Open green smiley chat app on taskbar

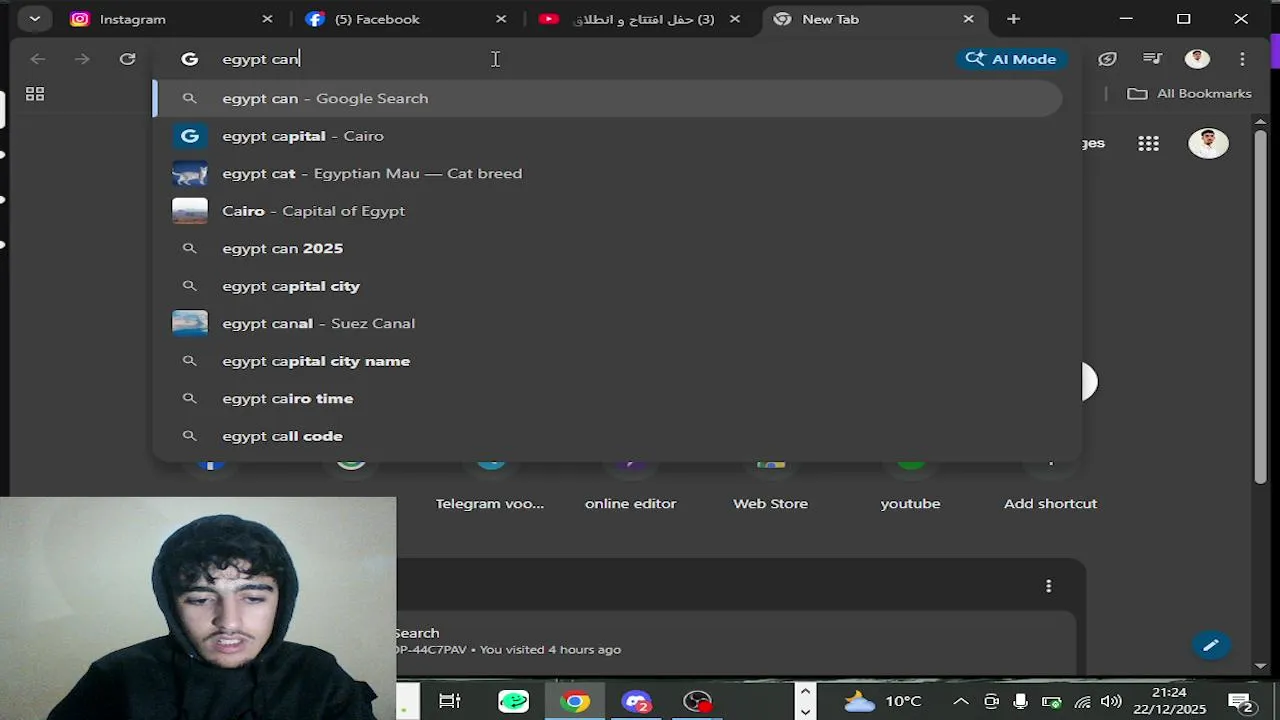[514, 701]
